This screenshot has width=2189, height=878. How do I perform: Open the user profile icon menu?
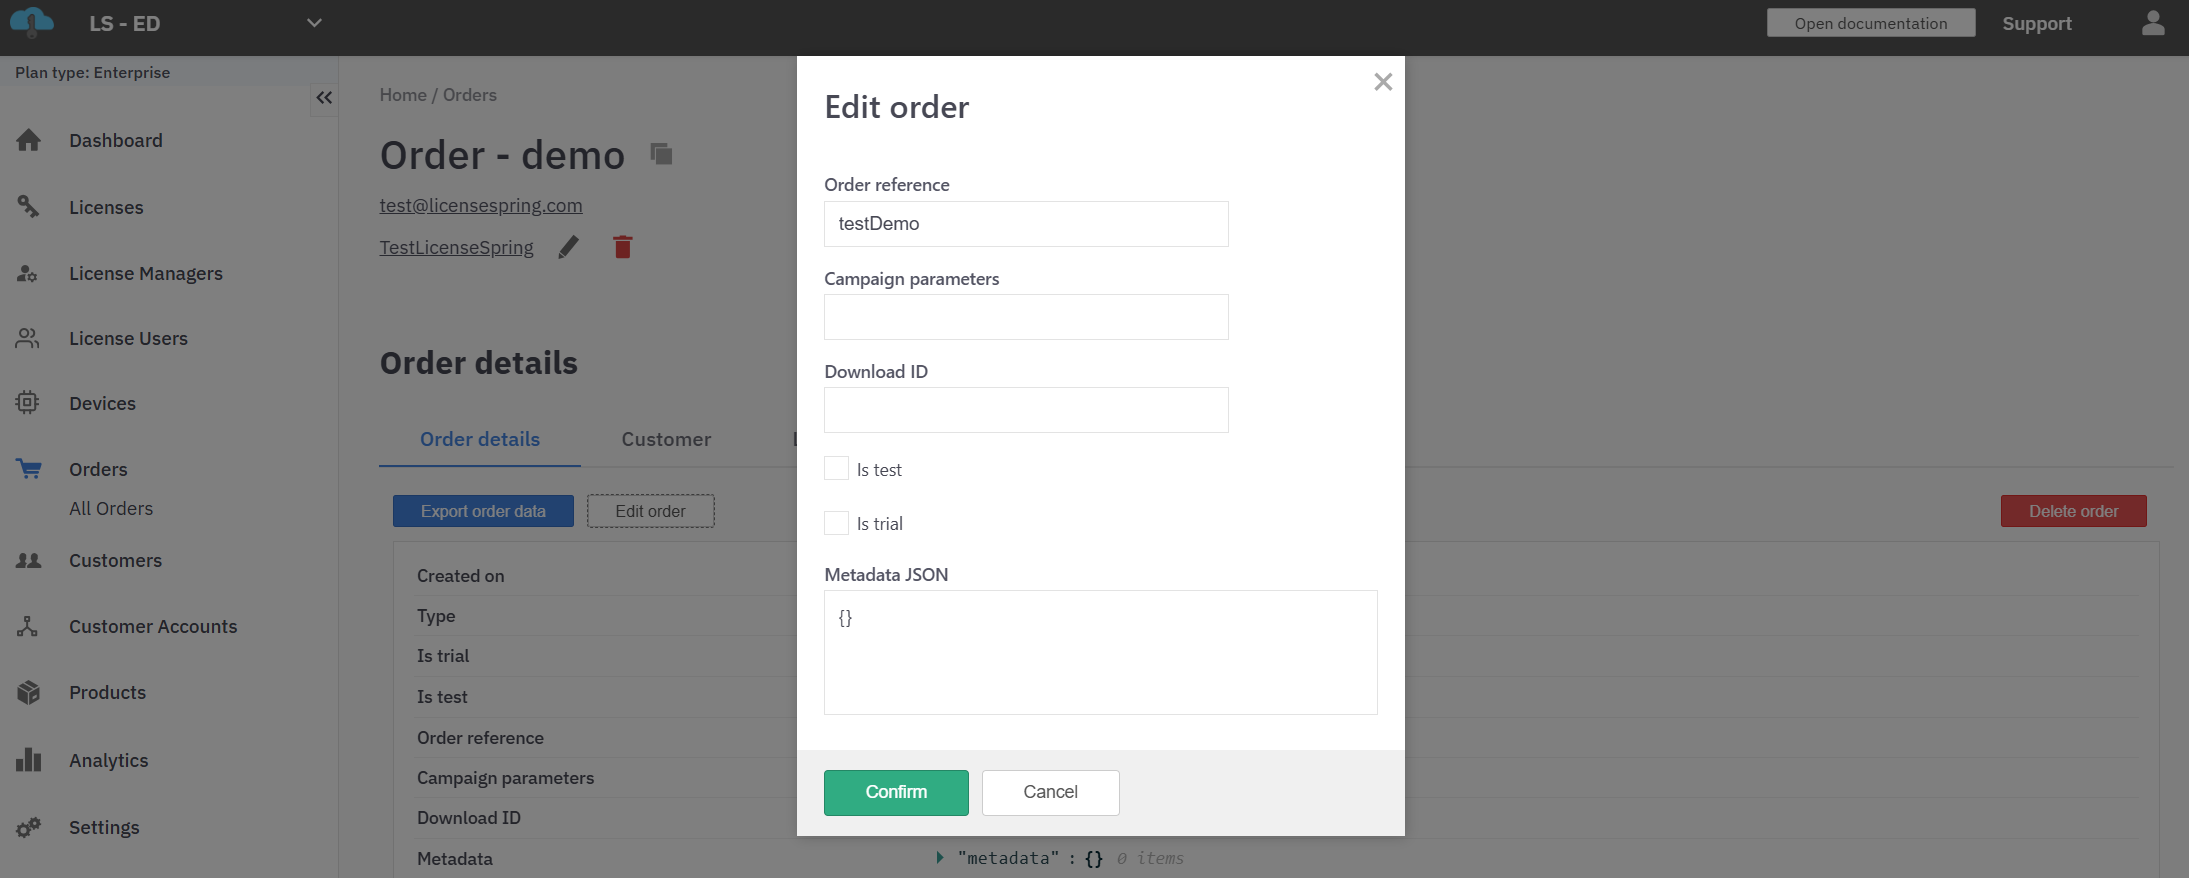pos(2153,23)
